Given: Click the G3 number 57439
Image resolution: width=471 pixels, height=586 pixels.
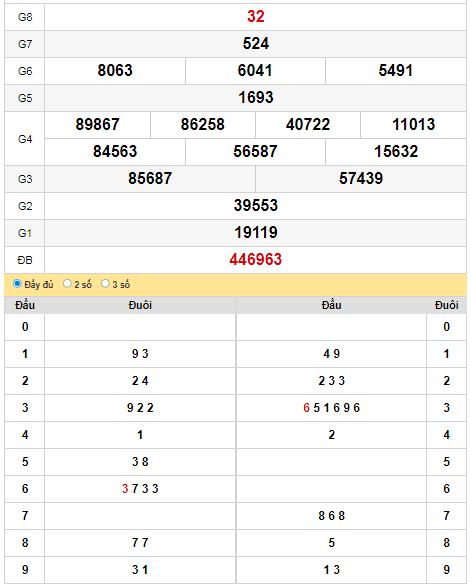Looking at the screenshot, I should tap(361, 178).
